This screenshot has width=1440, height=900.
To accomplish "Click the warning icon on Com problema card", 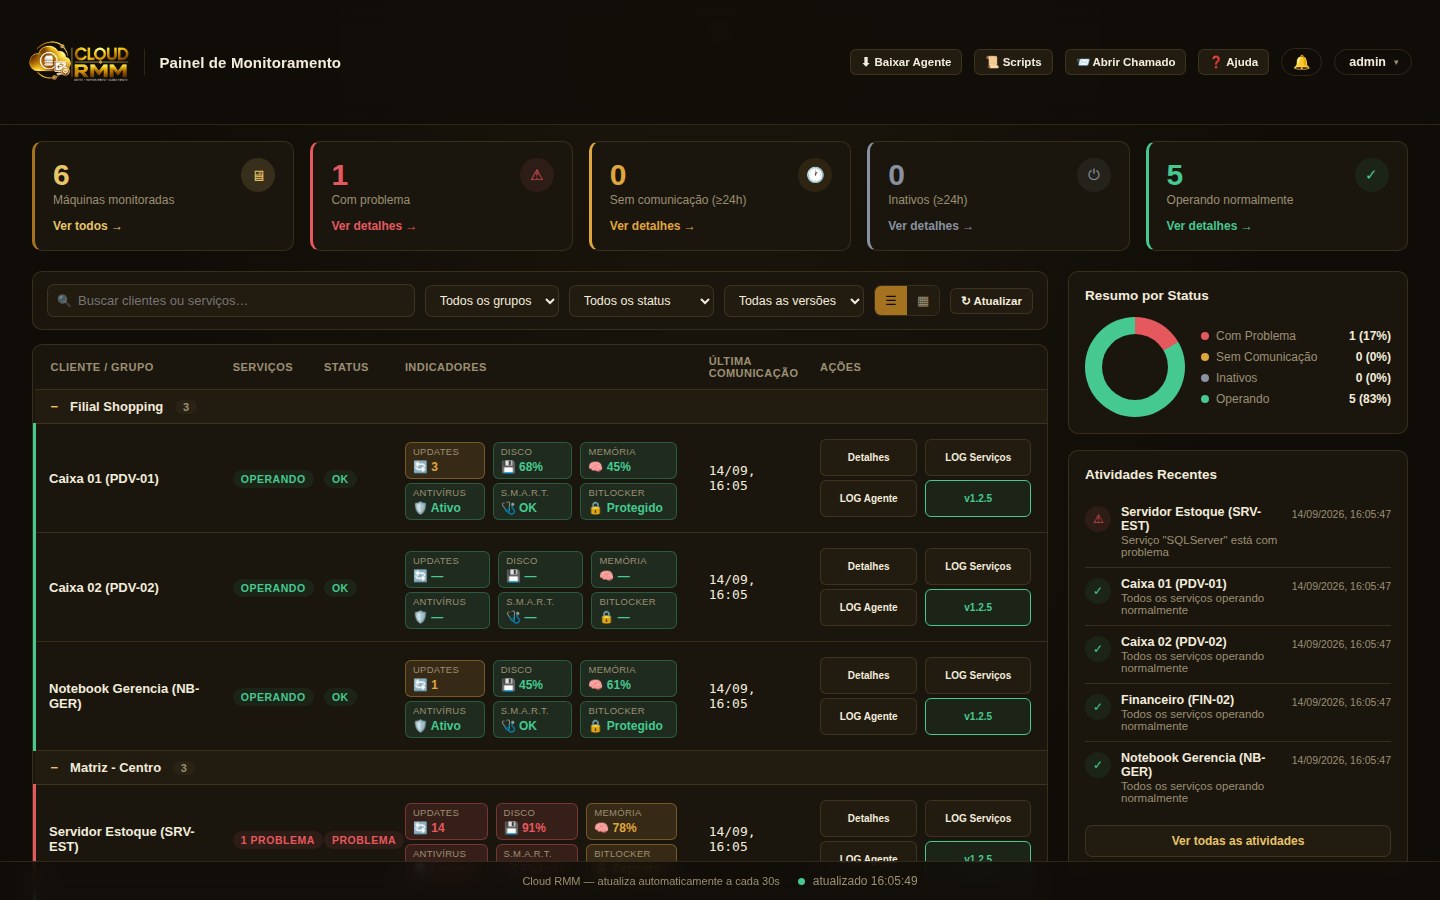I will [537, 175].
